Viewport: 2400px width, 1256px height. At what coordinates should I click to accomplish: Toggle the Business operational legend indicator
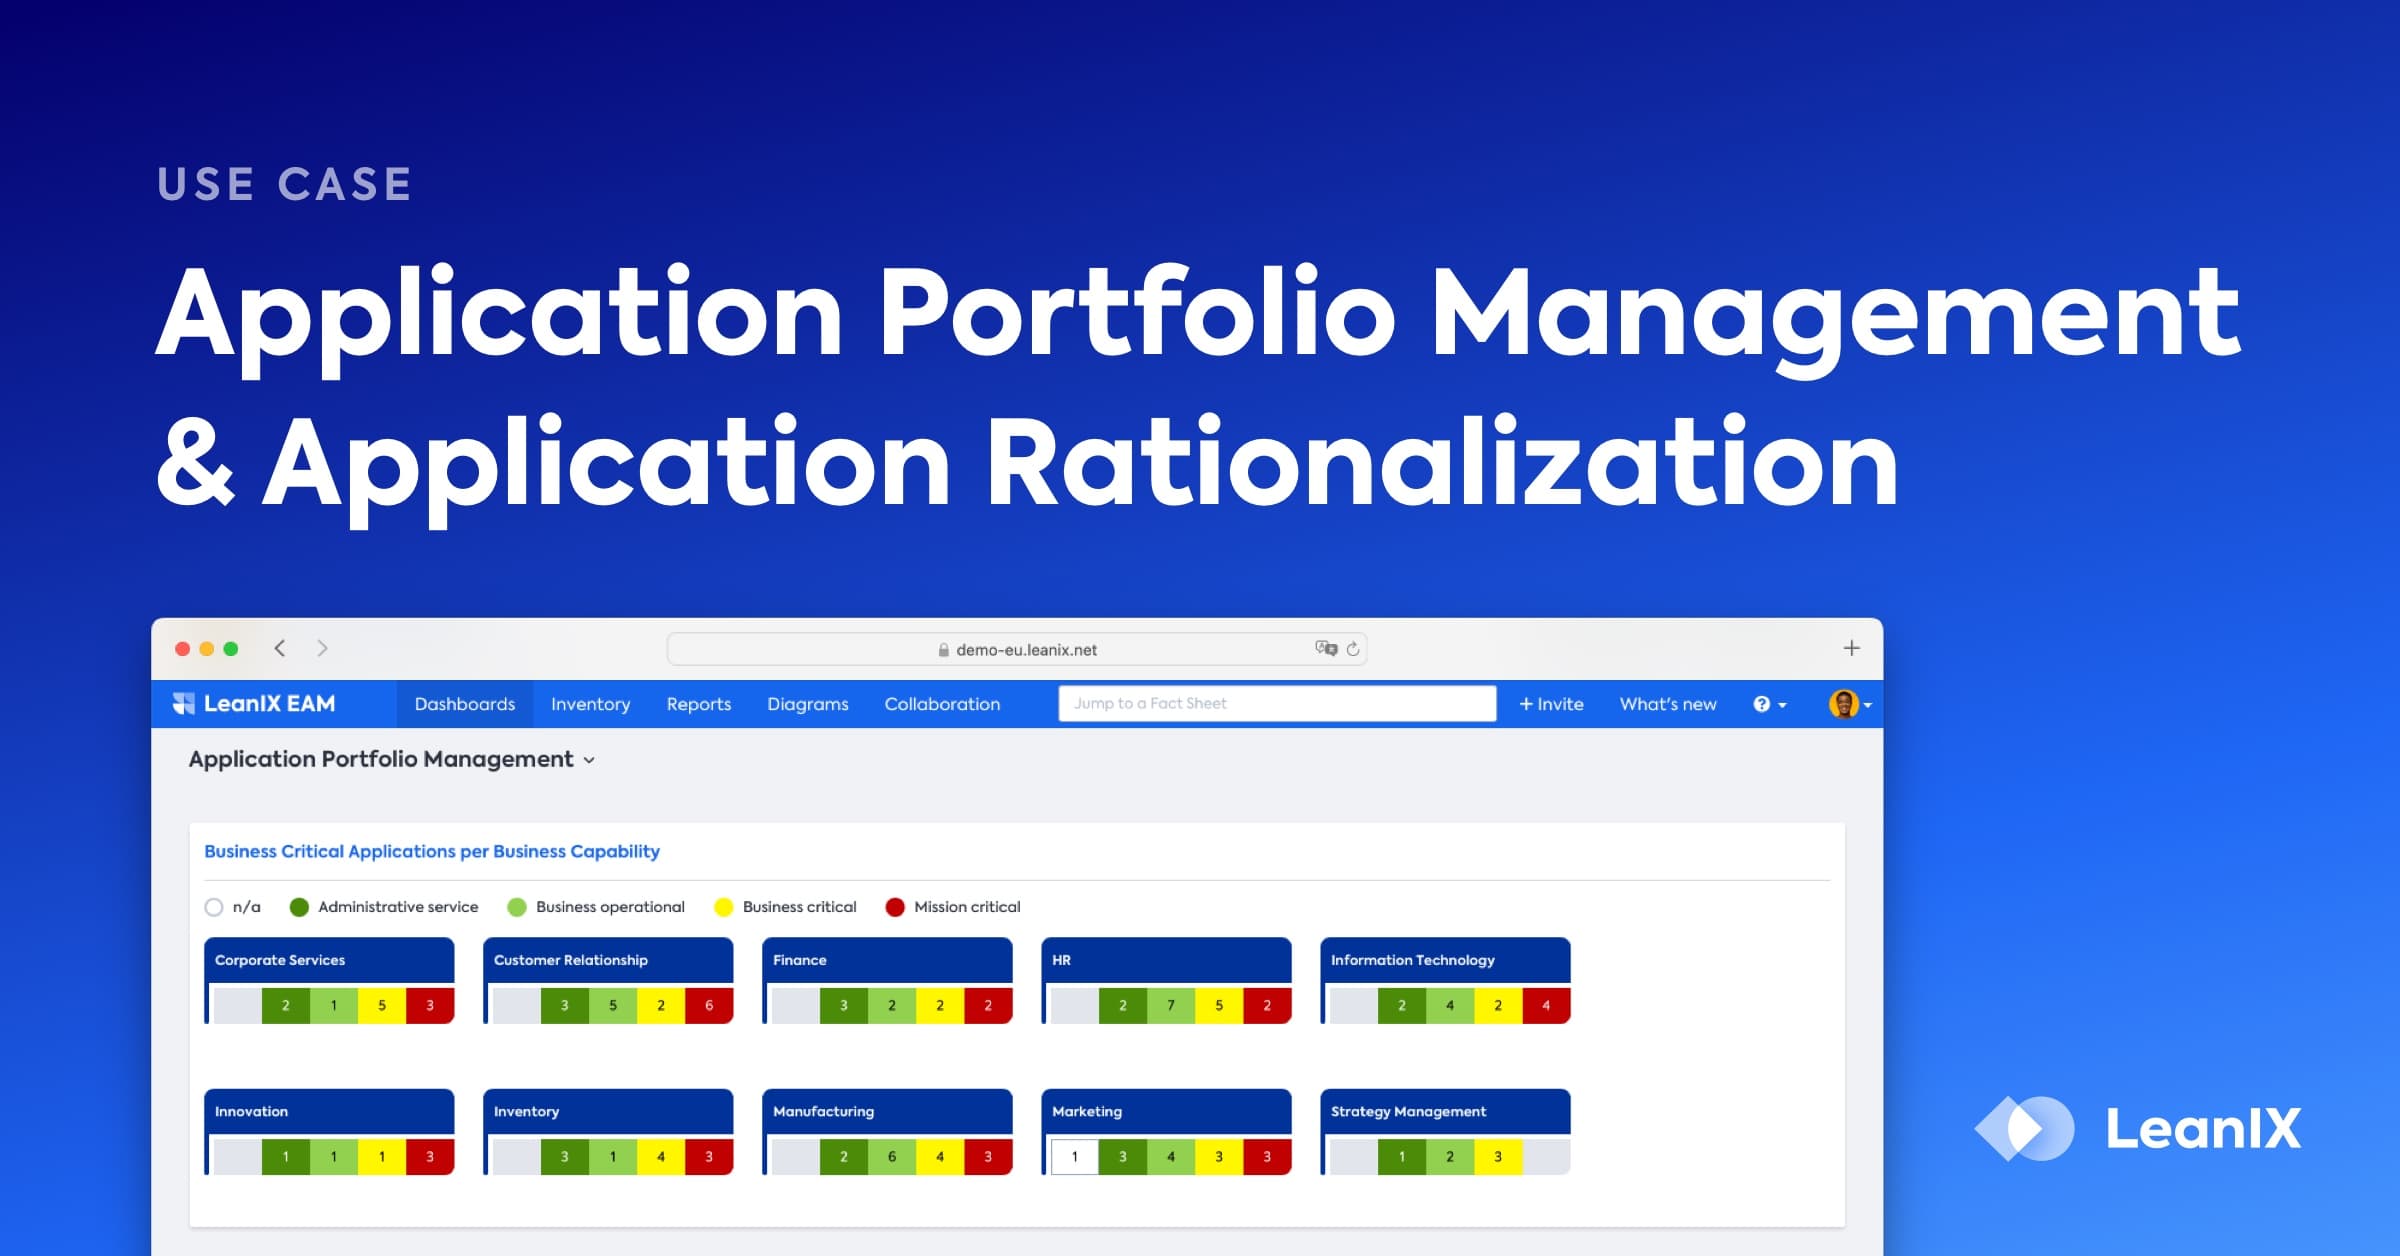point(517,906)
